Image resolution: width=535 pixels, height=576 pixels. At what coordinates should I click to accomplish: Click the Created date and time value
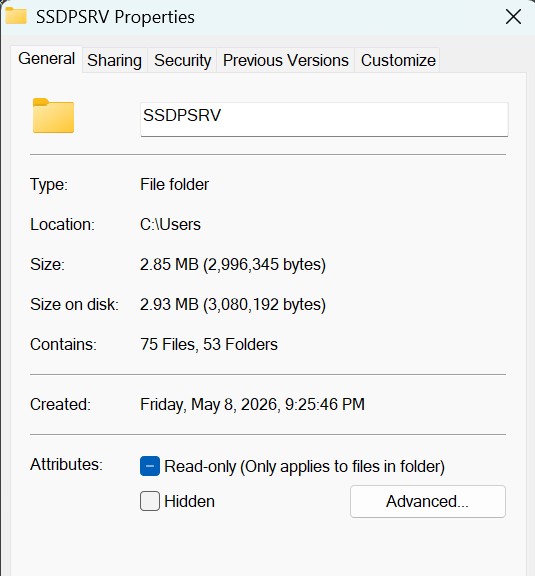tap(252, 404)
